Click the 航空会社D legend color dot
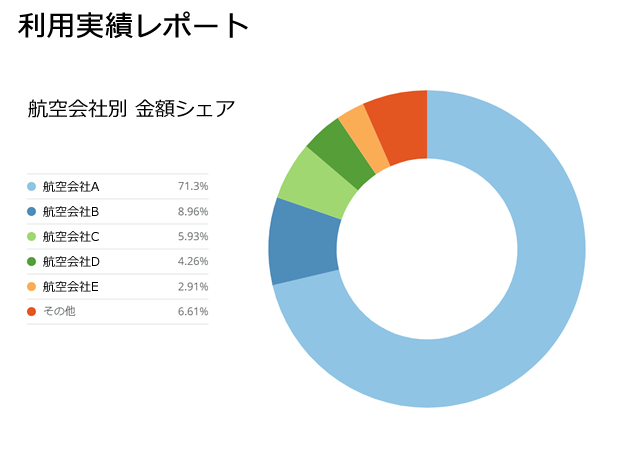Screen dimensions: 620x450 tap(32, 262)
